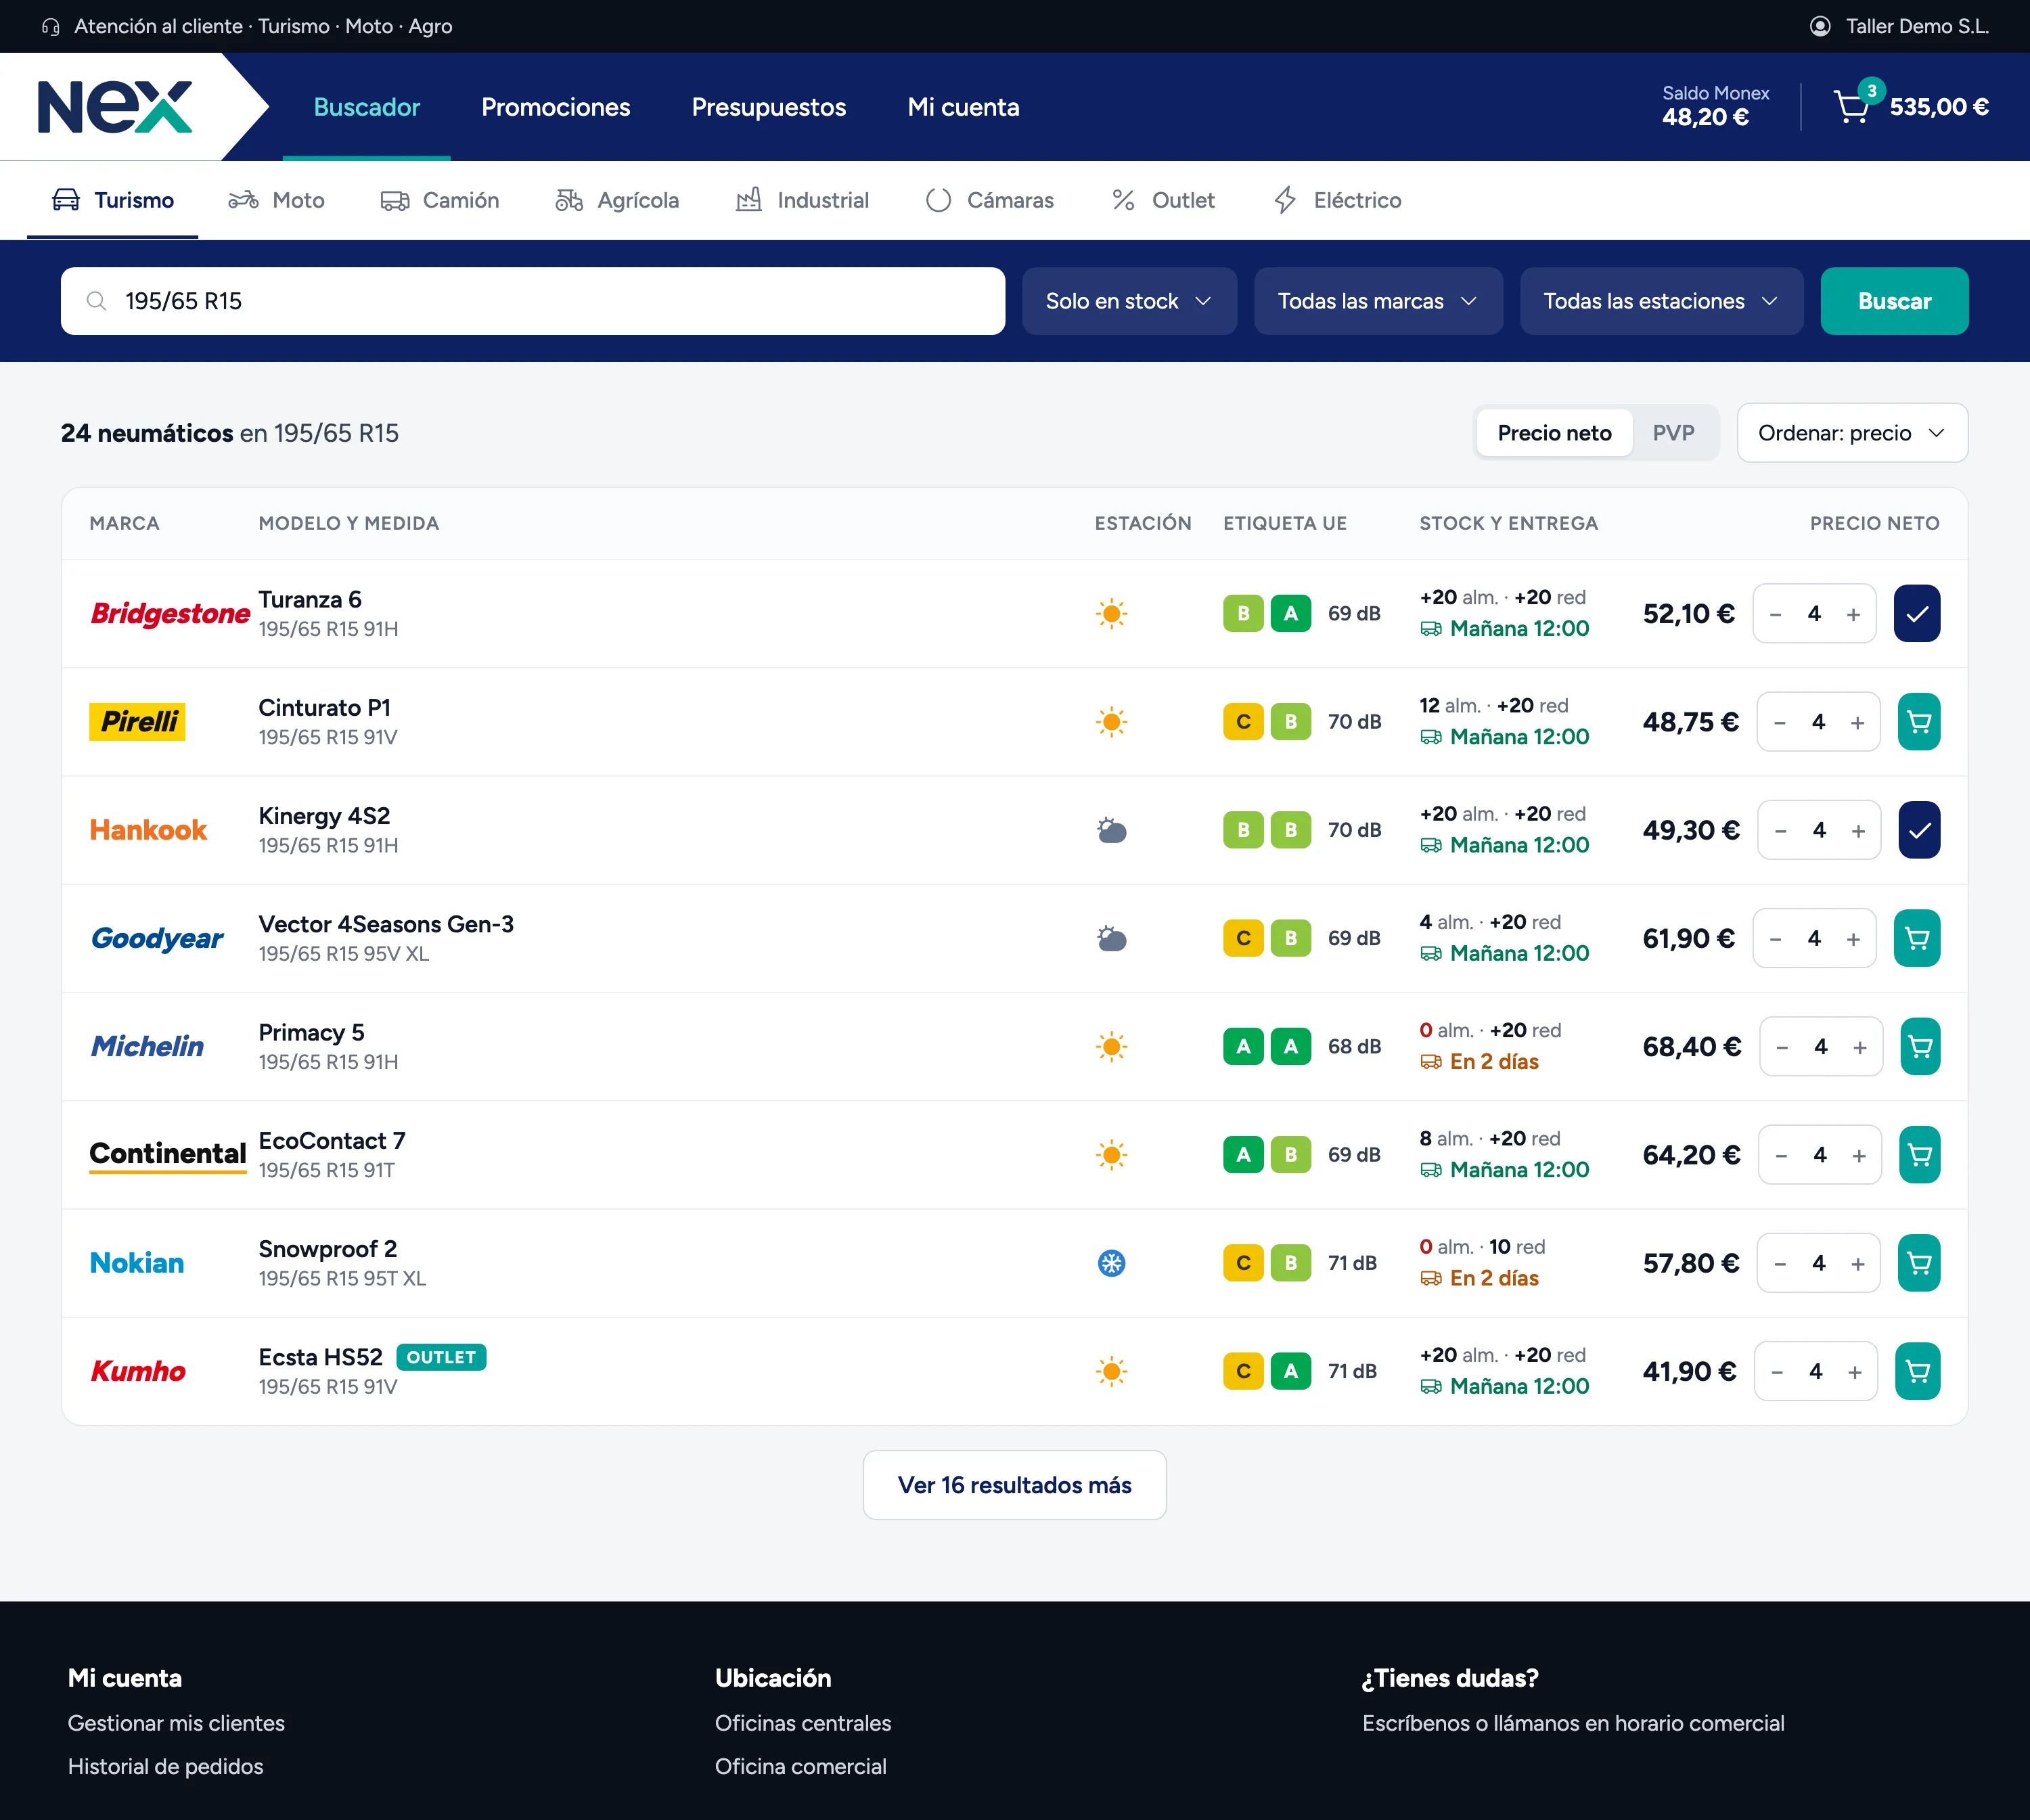Click the Nex logo
This screenshot has width=2030, height=1820.
pos(115,106)
